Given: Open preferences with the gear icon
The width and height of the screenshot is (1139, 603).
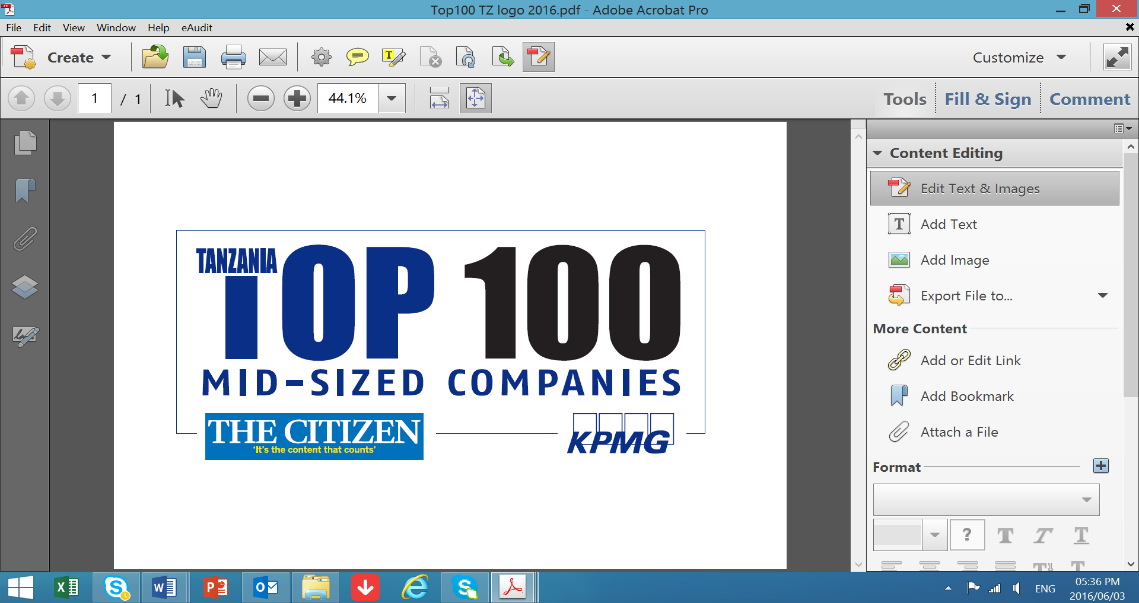Looking at the screenshot, I should coord(321,57).
